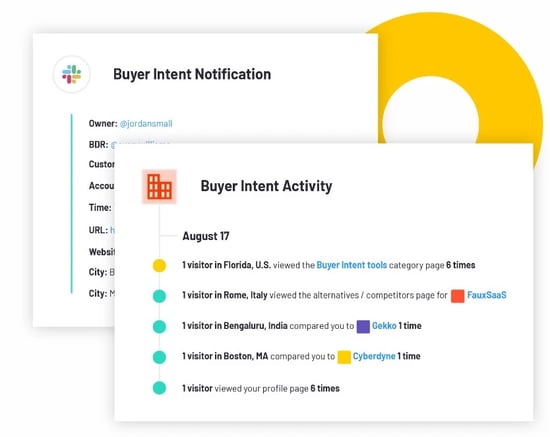Click the Slack logo icon
Image resolution: width=550 pixels, height=437 pixels.
(x=72, y=74)
